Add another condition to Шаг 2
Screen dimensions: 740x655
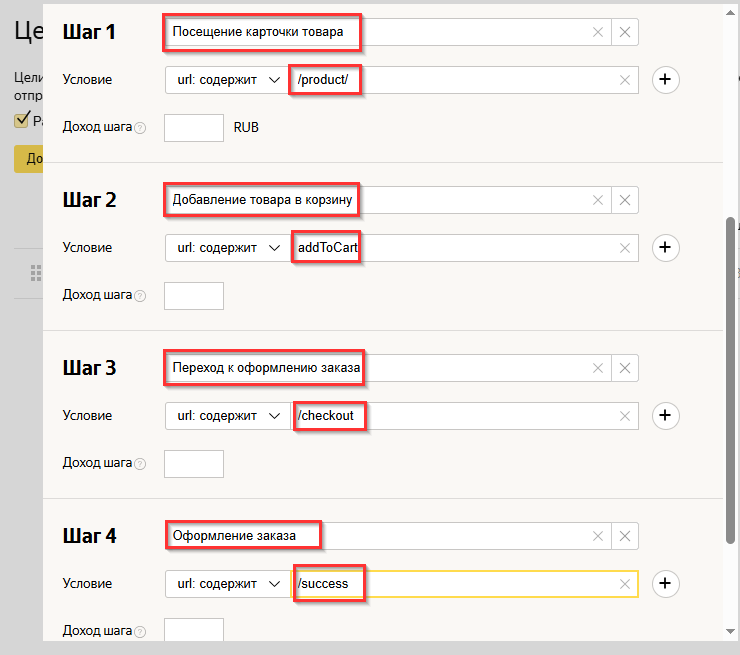click(666, 248)
